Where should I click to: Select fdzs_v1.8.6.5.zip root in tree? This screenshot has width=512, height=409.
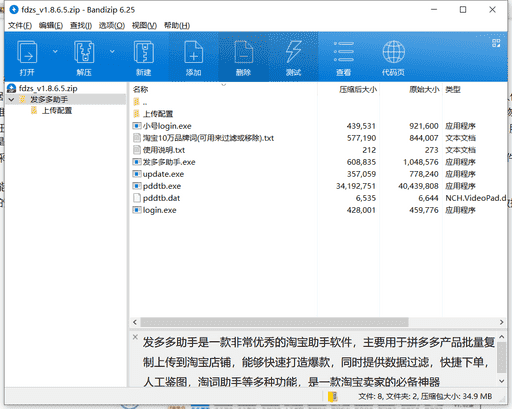click(48, 88)
